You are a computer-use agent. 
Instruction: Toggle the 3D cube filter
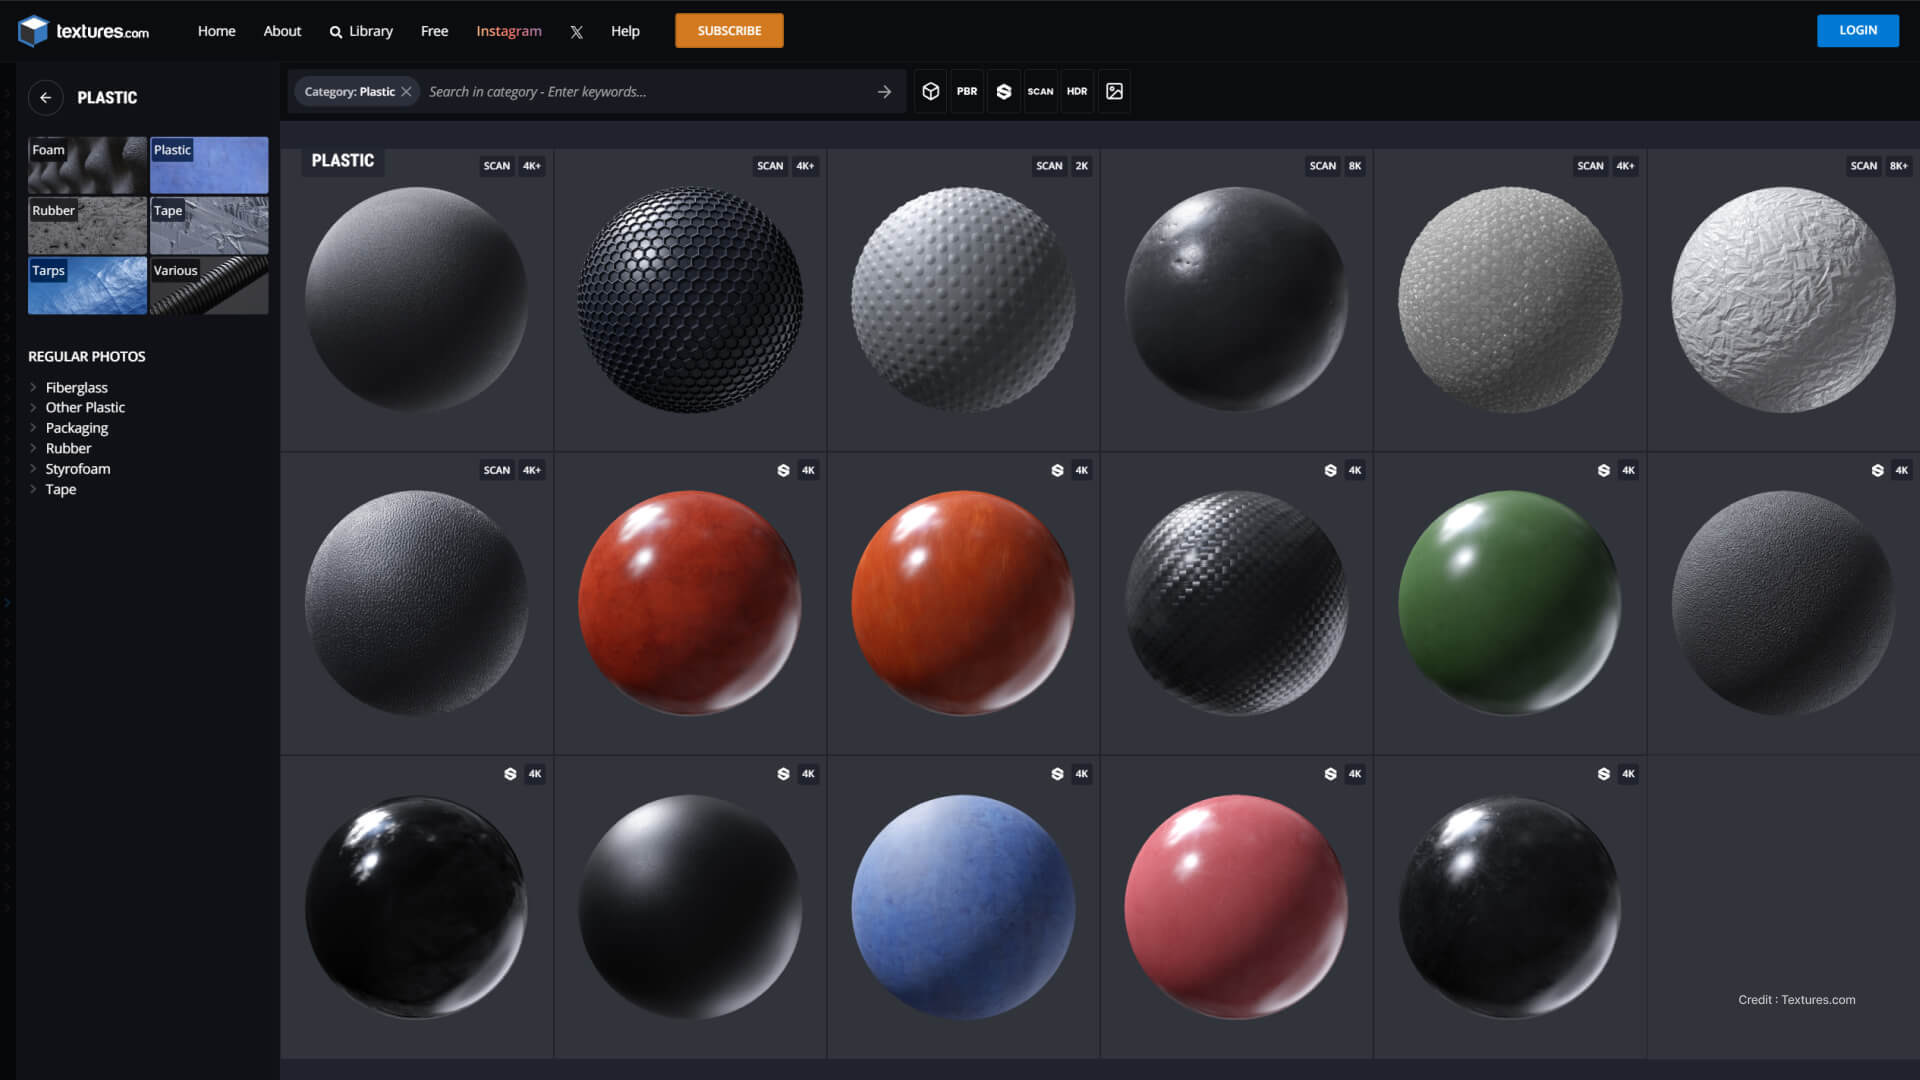coord(930,91)
